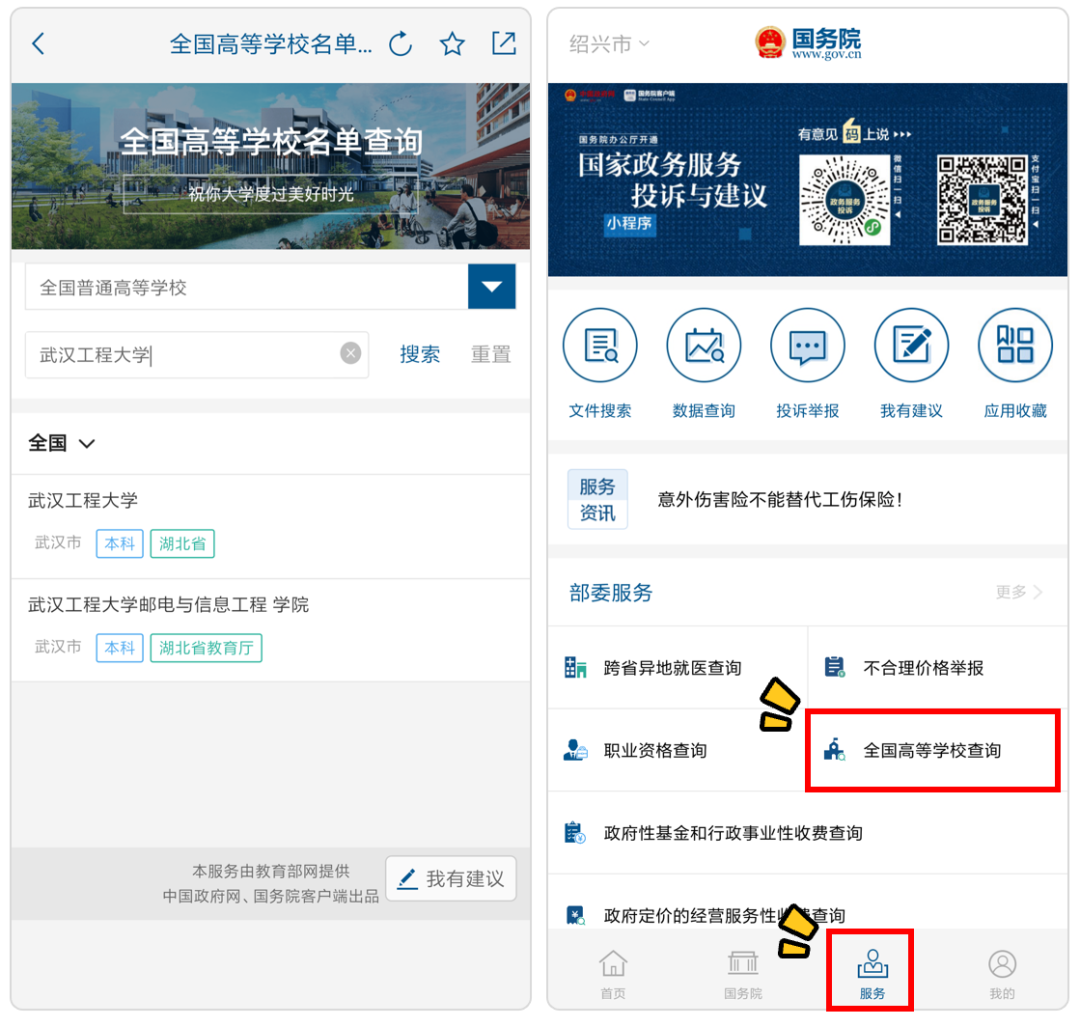
Task: Open 跨省异地就医查询 service
Action: tap(678, 667)
